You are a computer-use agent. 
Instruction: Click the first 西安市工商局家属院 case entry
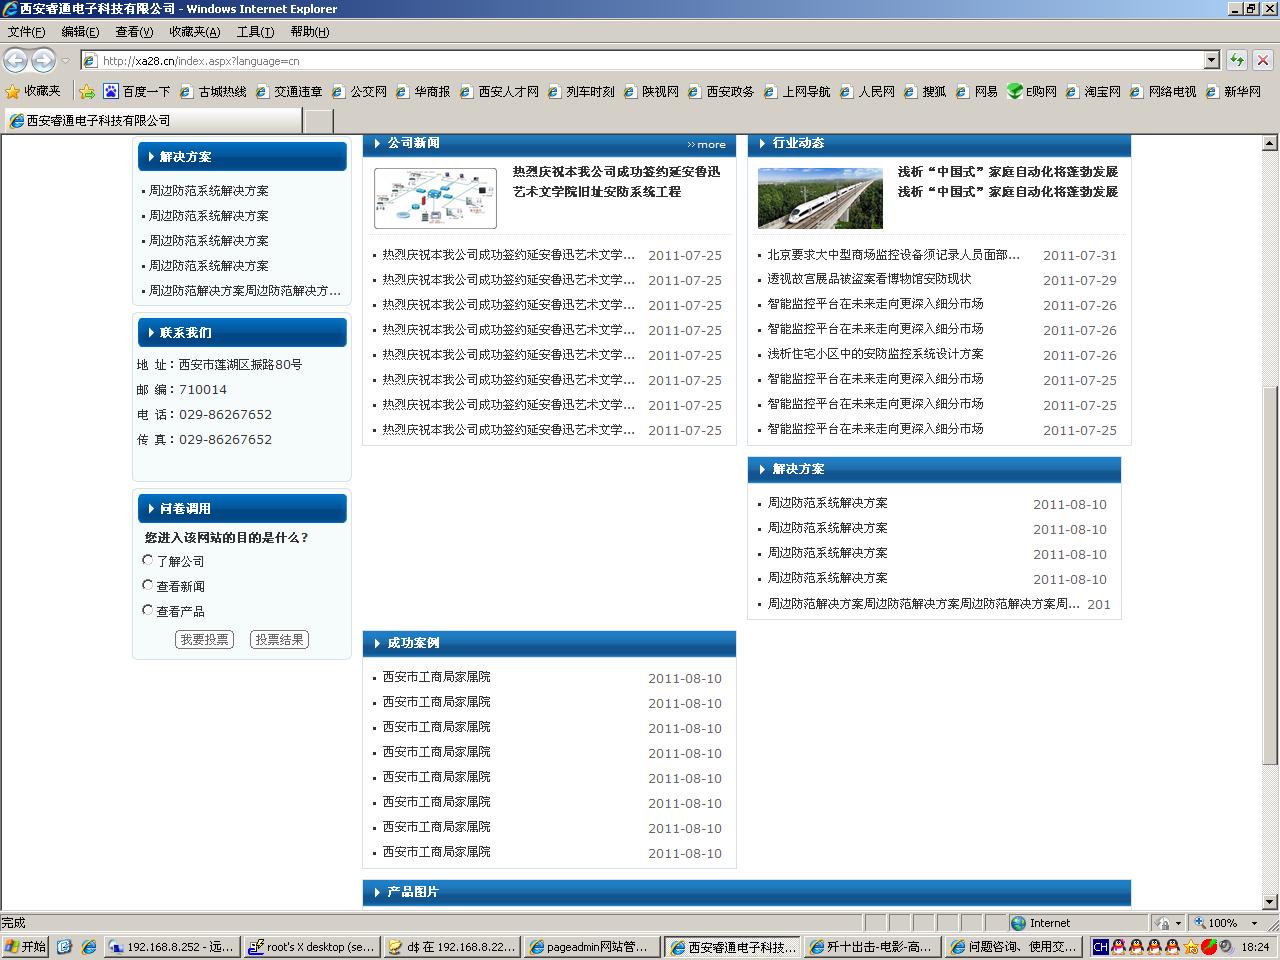point(436,677)
